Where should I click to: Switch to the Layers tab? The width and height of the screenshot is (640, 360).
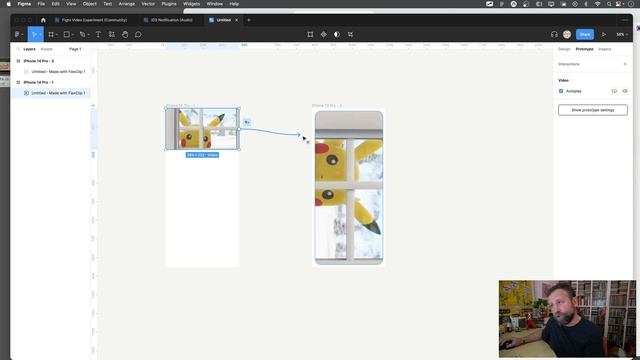click(x=29, y=49)
